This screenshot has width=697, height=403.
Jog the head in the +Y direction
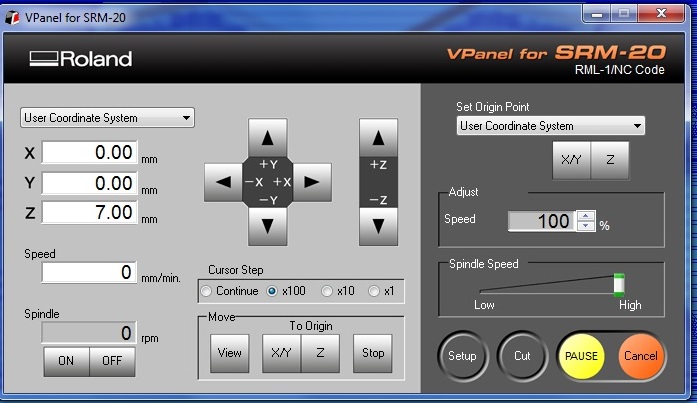click(267, 138)
